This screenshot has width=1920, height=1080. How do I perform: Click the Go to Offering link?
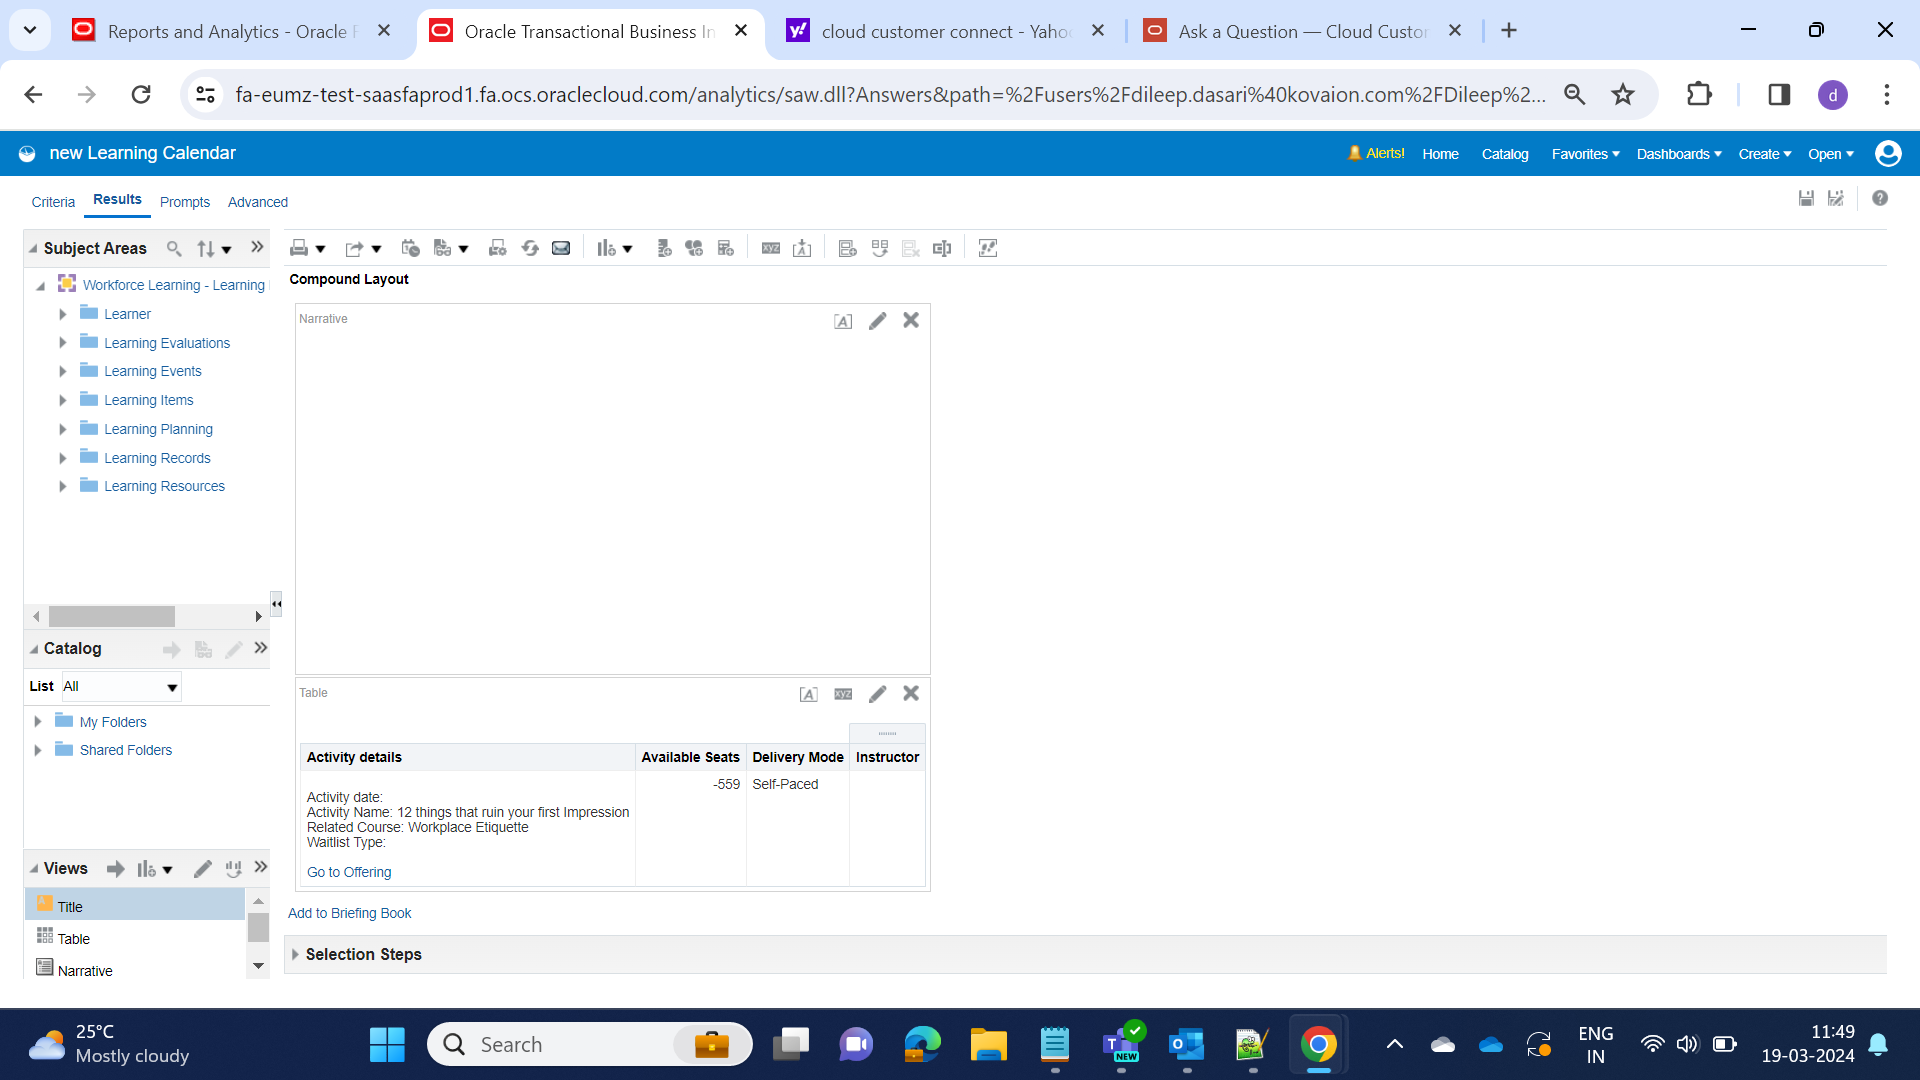point(349,872)
